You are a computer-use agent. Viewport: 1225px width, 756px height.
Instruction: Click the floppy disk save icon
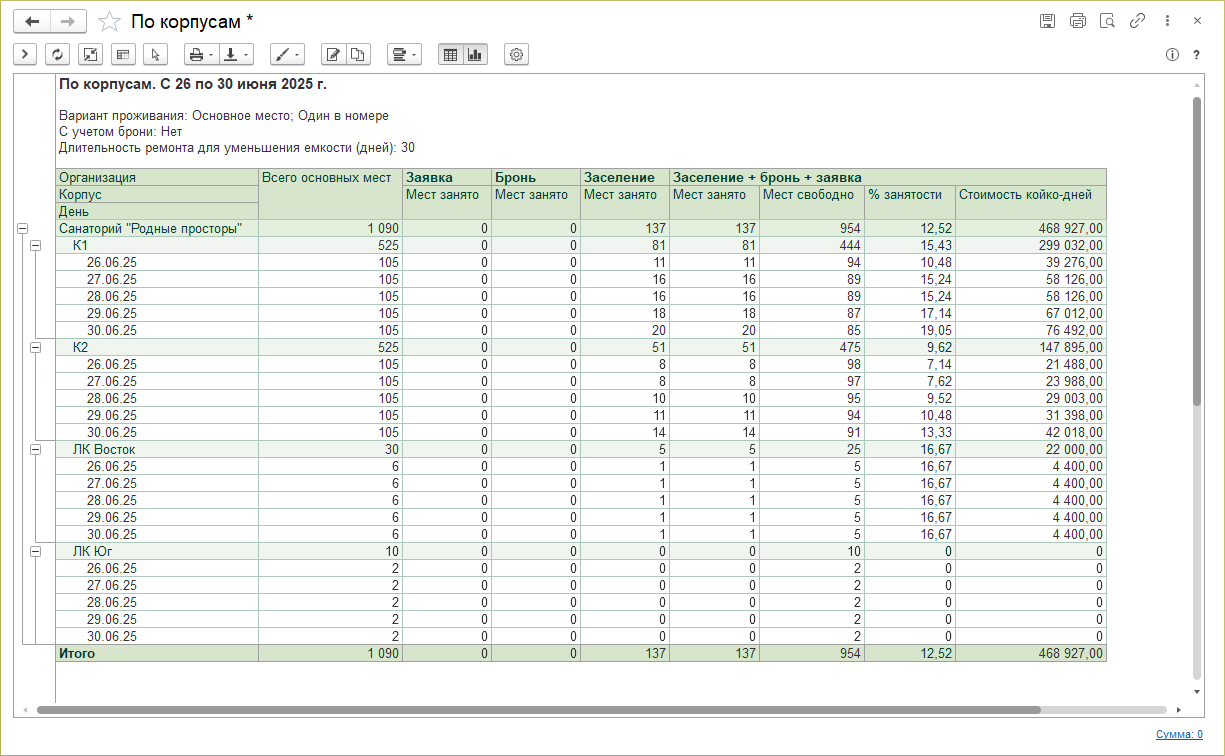click(x=1047, y=21)
